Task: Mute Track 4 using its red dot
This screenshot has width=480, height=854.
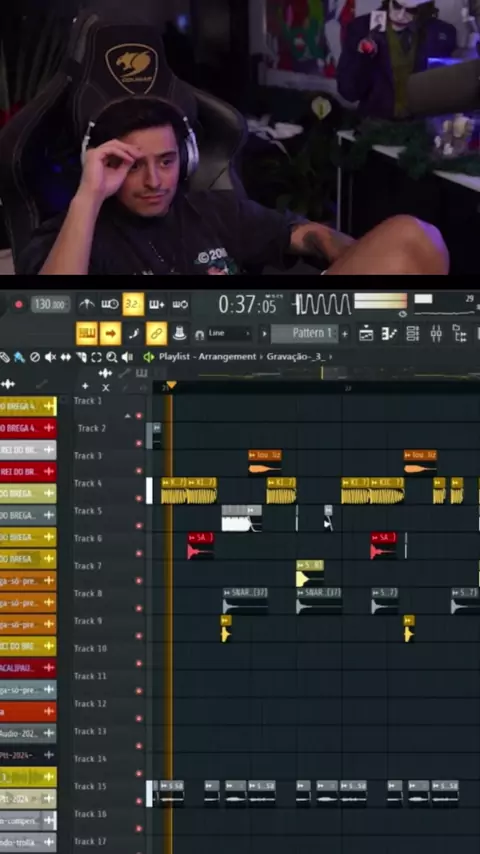Action: (x=138, y=498)
